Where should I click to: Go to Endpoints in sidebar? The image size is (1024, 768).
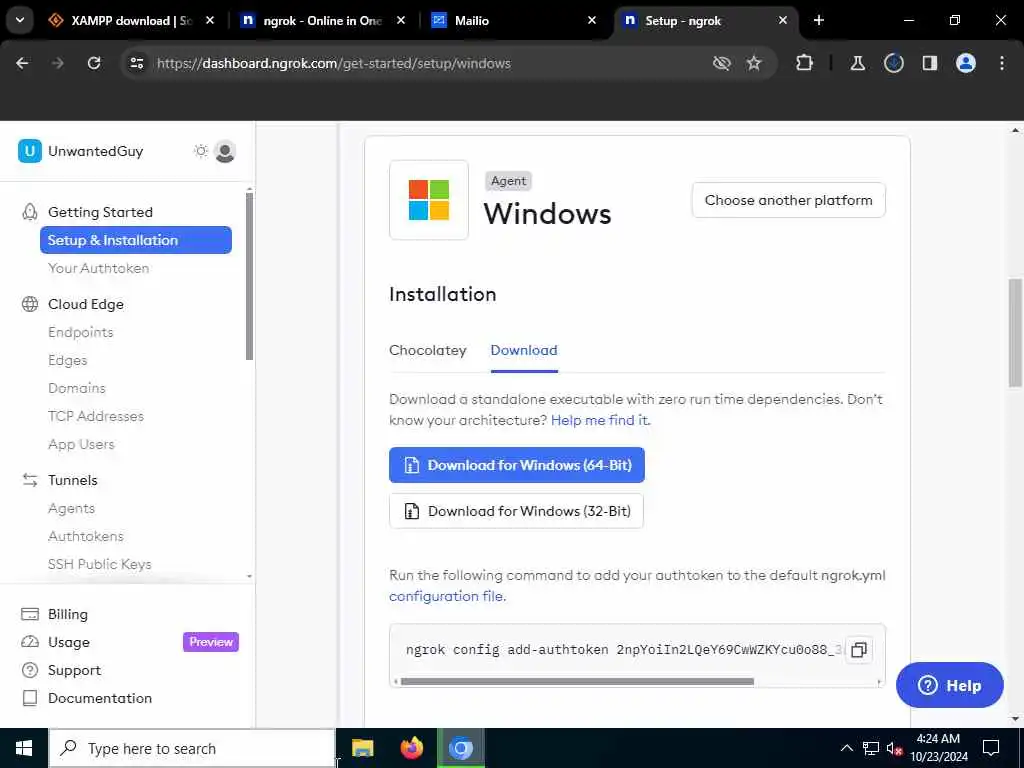click(80, 332)
